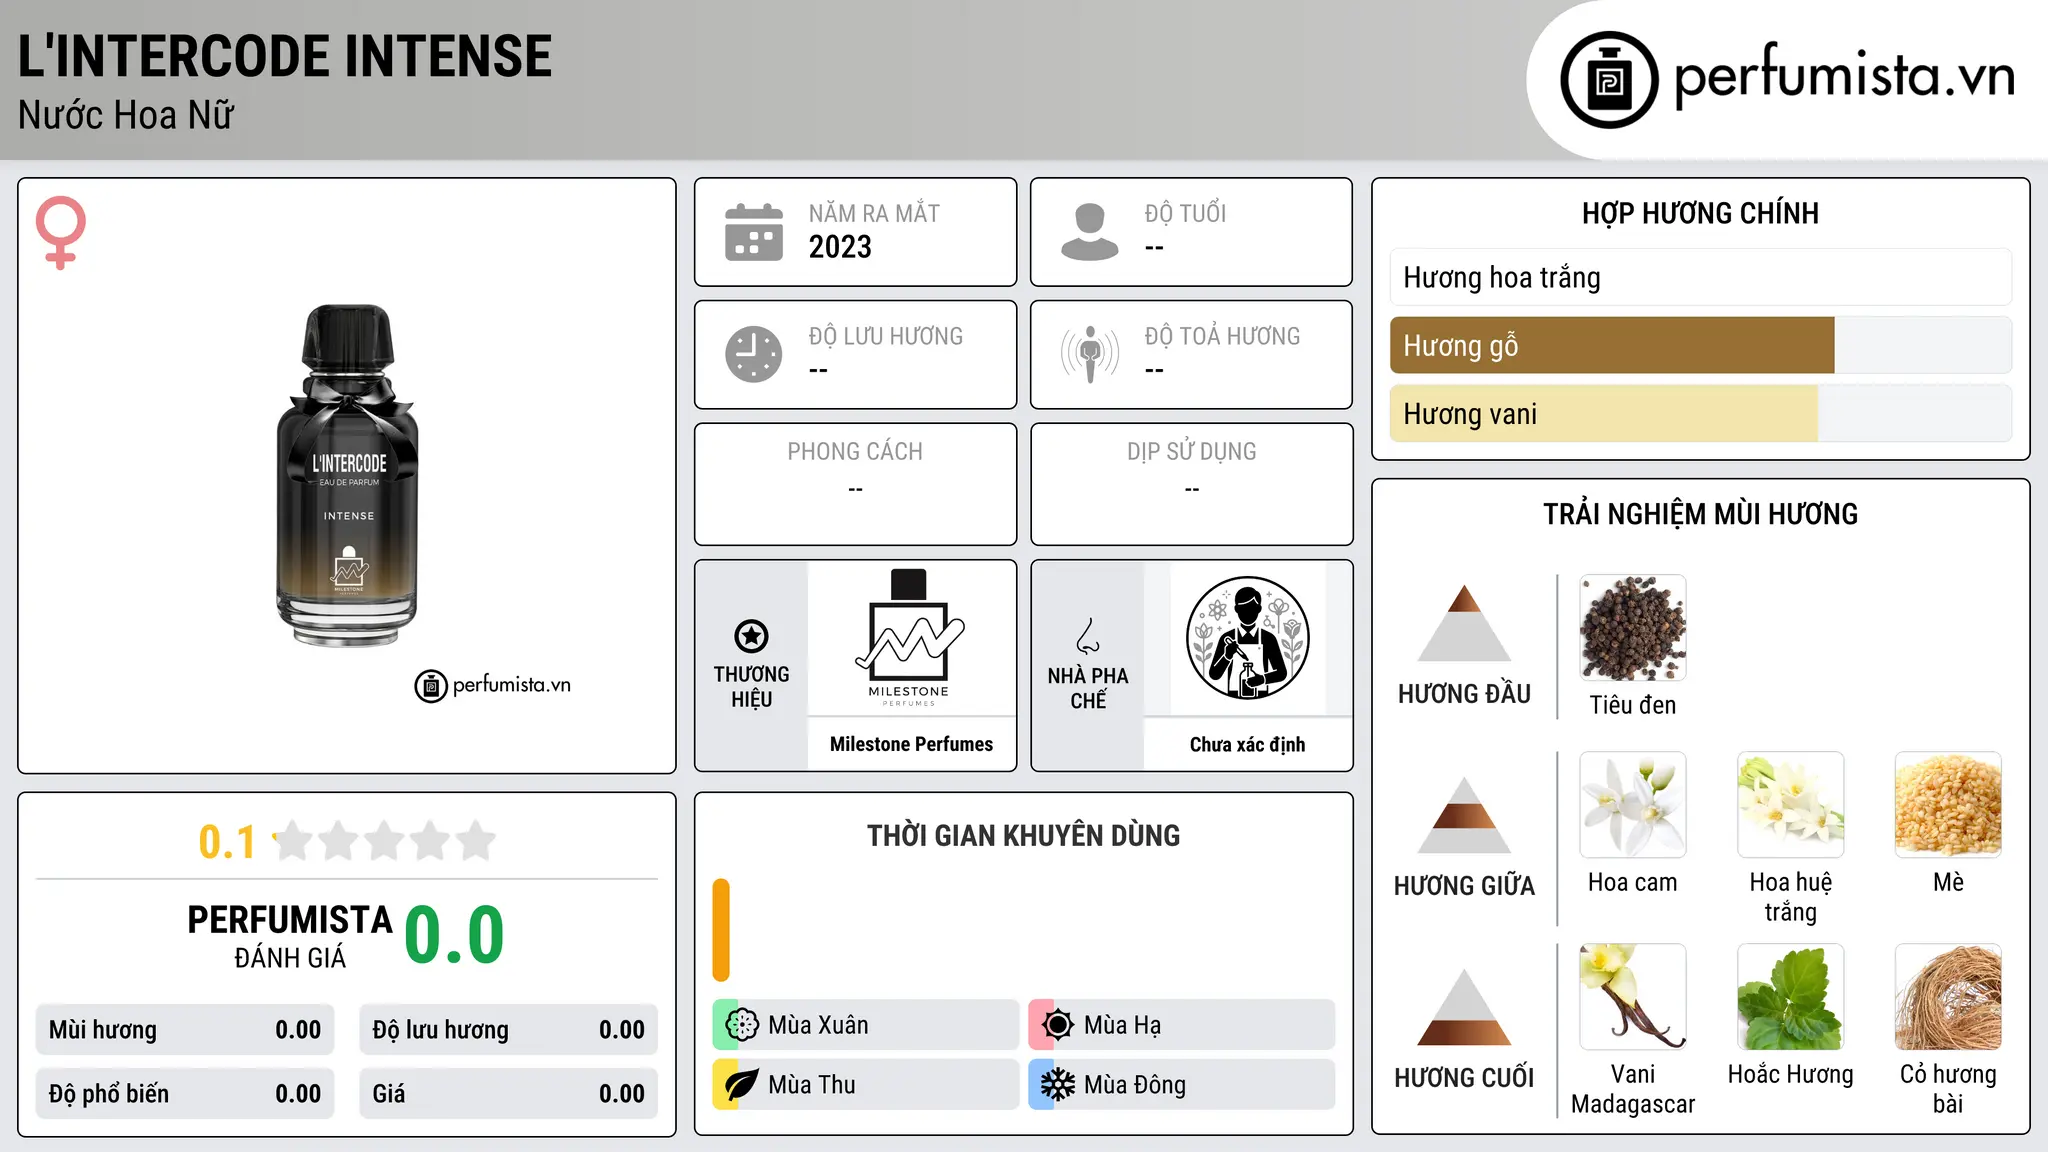2048x1152 pixels.
Task: Click the Độ lưu hương 0.00 score row
Action: [508, 1030]
